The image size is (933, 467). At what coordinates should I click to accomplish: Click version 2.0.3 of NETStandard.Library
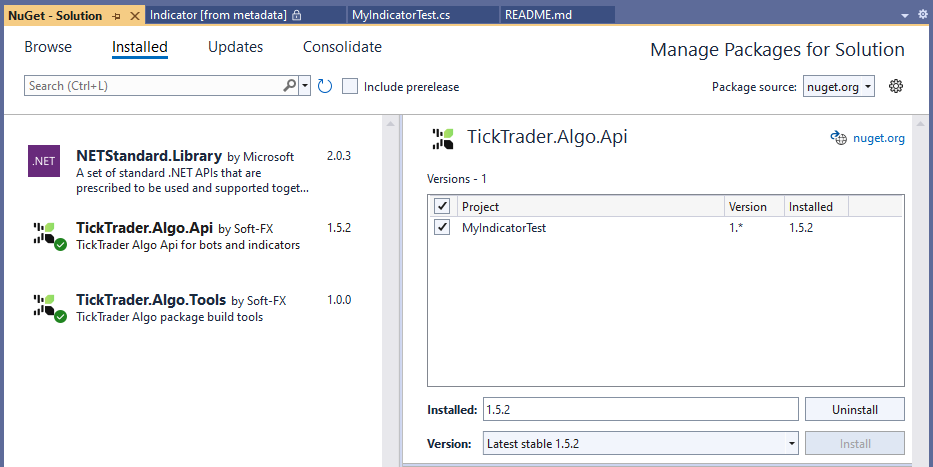[339, 156]
